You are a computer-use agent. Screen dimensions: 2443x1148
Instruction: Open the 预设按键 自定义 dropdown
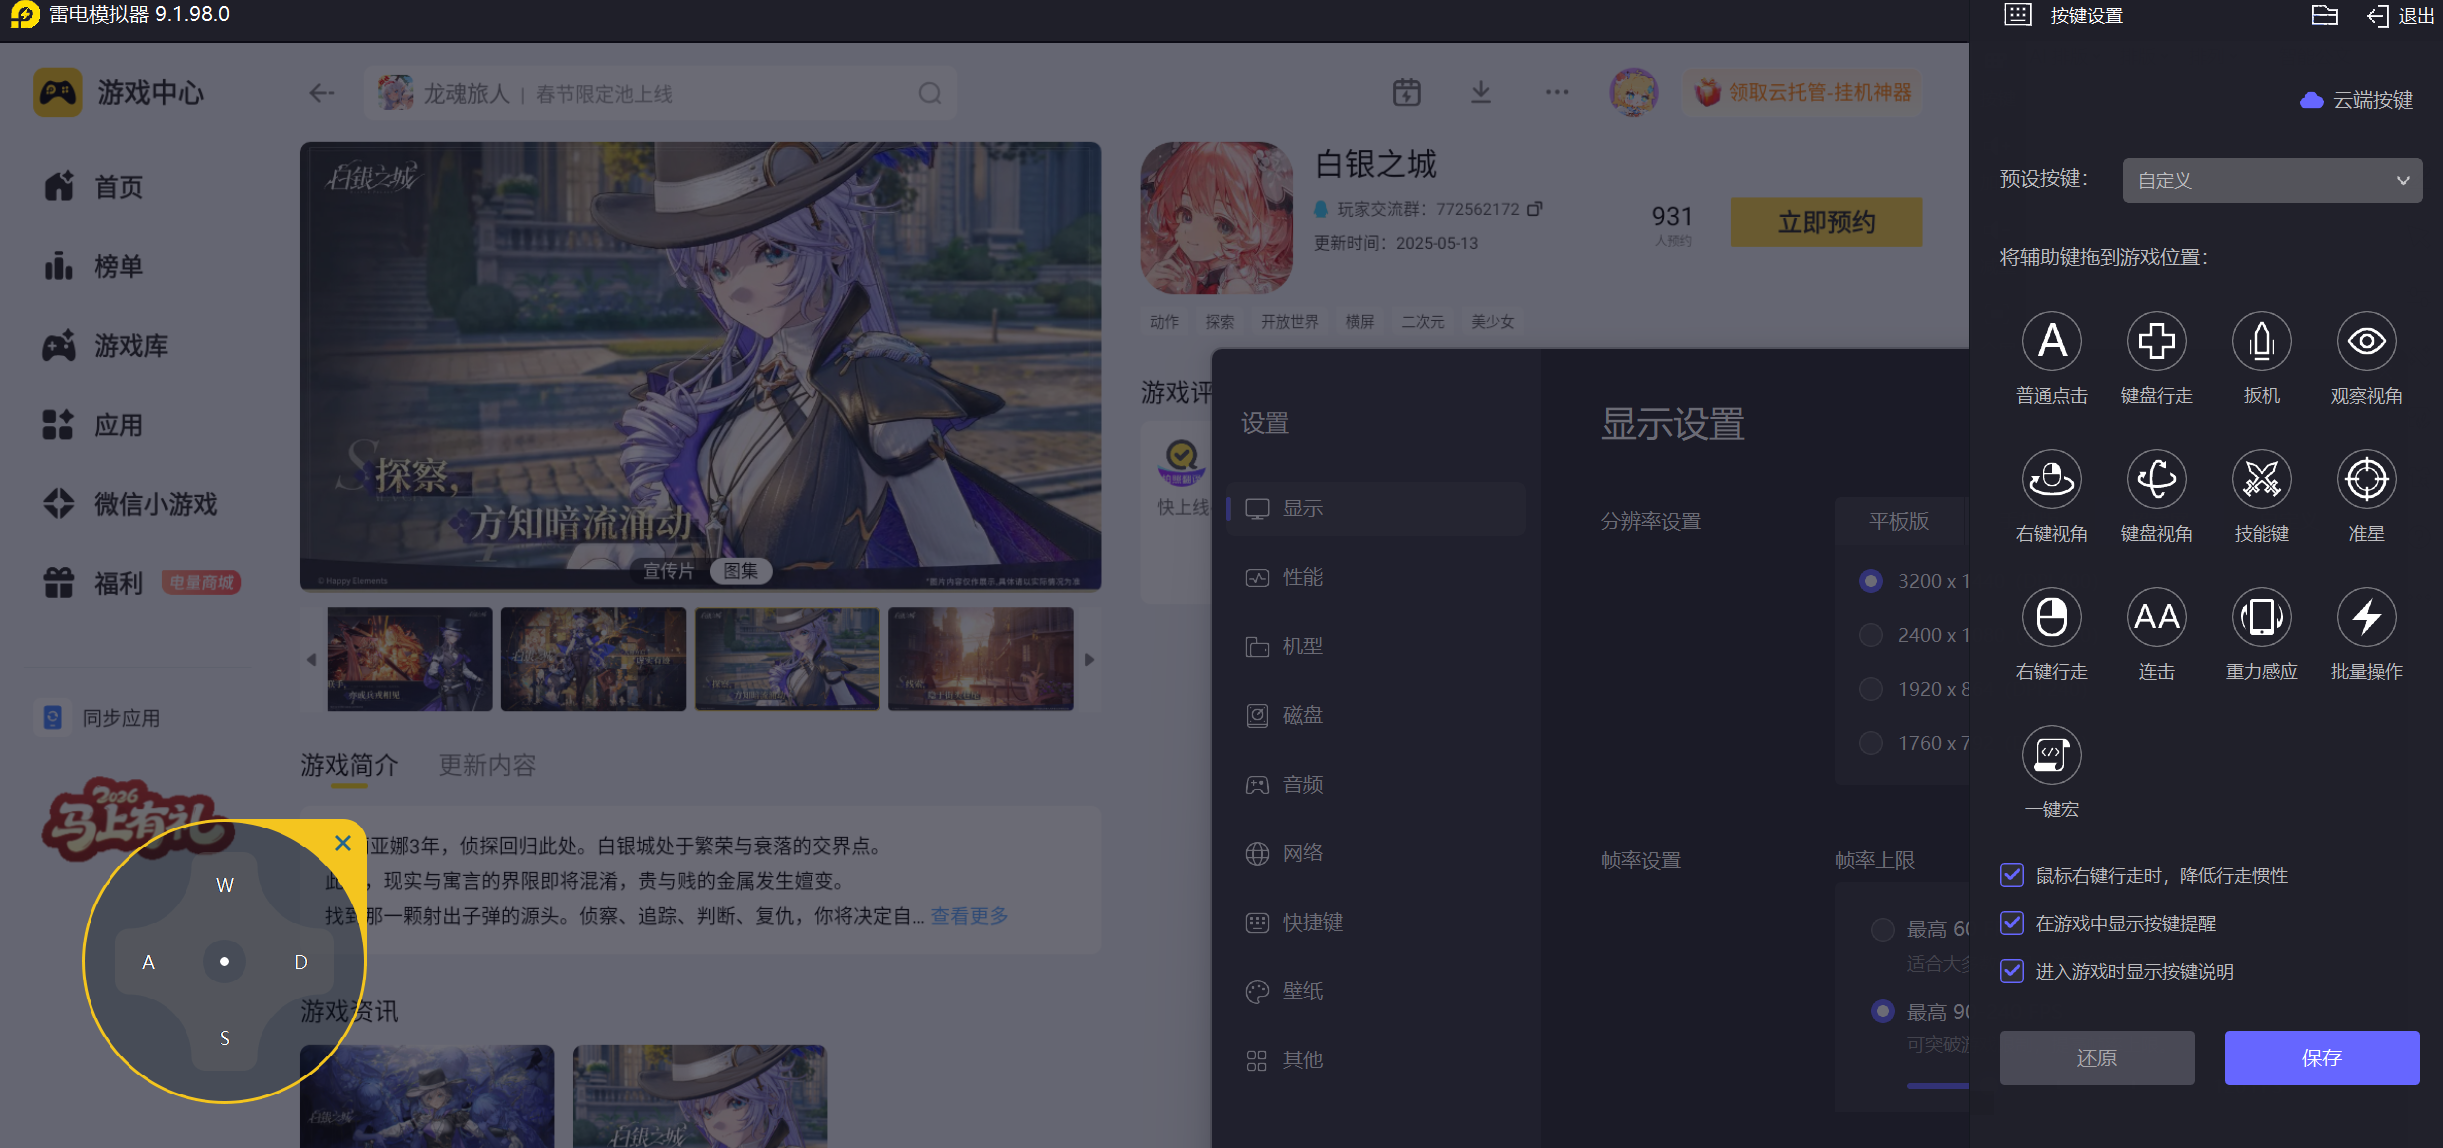pos(2272,180)
